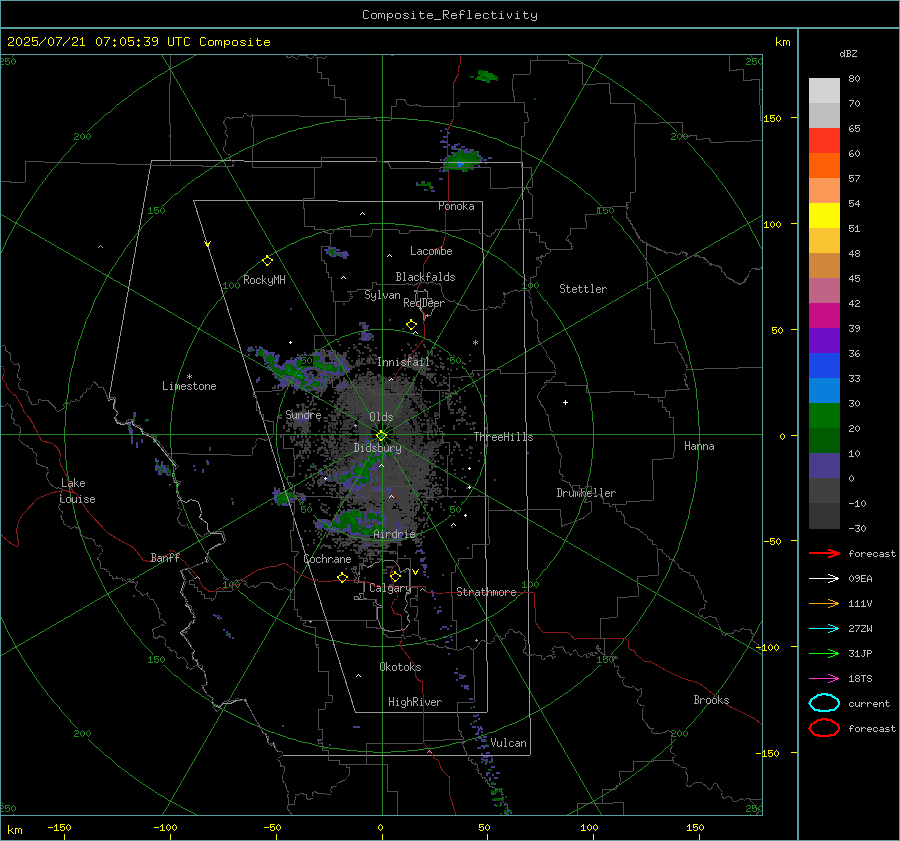The image size is (900, 841).
Task: Click the RedDeer label
Action: tap(424, 303)
